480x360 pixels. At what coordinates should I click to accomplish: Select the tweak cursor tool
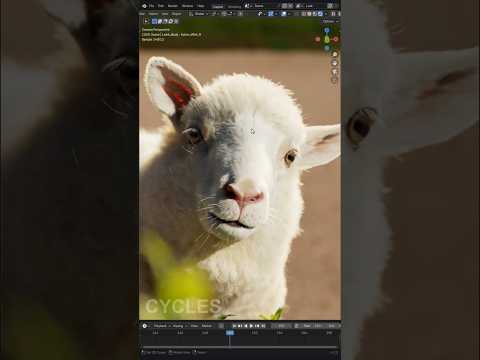146,21
